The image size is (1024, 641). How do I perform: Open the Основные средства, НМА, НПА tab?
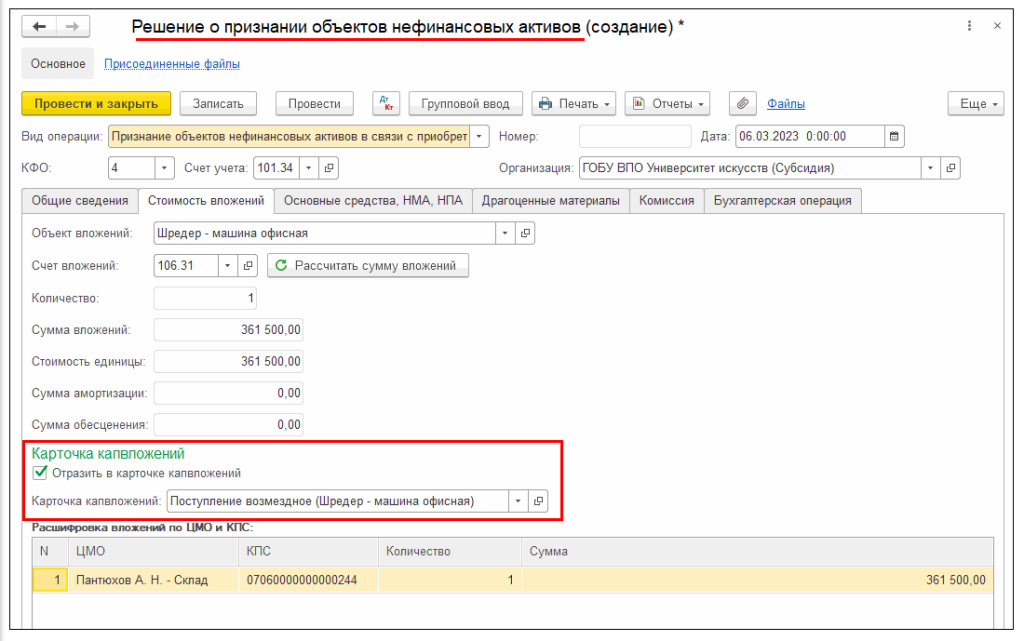[x=373, y=200]
